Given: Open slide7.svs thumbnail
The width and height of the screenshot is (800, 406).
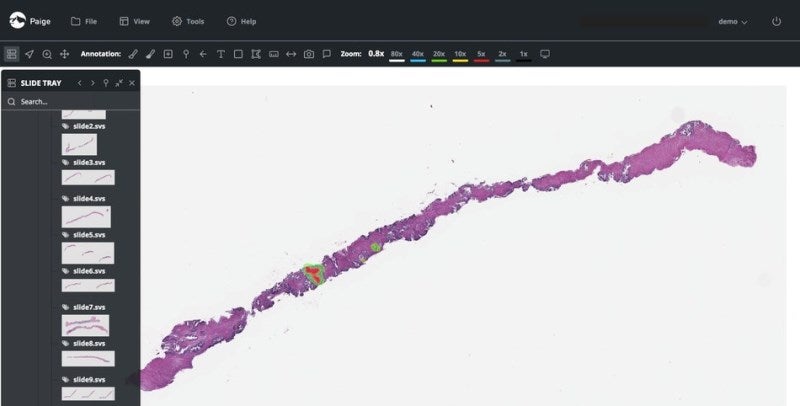Looking at the screenshot, I should click(86, 325).
